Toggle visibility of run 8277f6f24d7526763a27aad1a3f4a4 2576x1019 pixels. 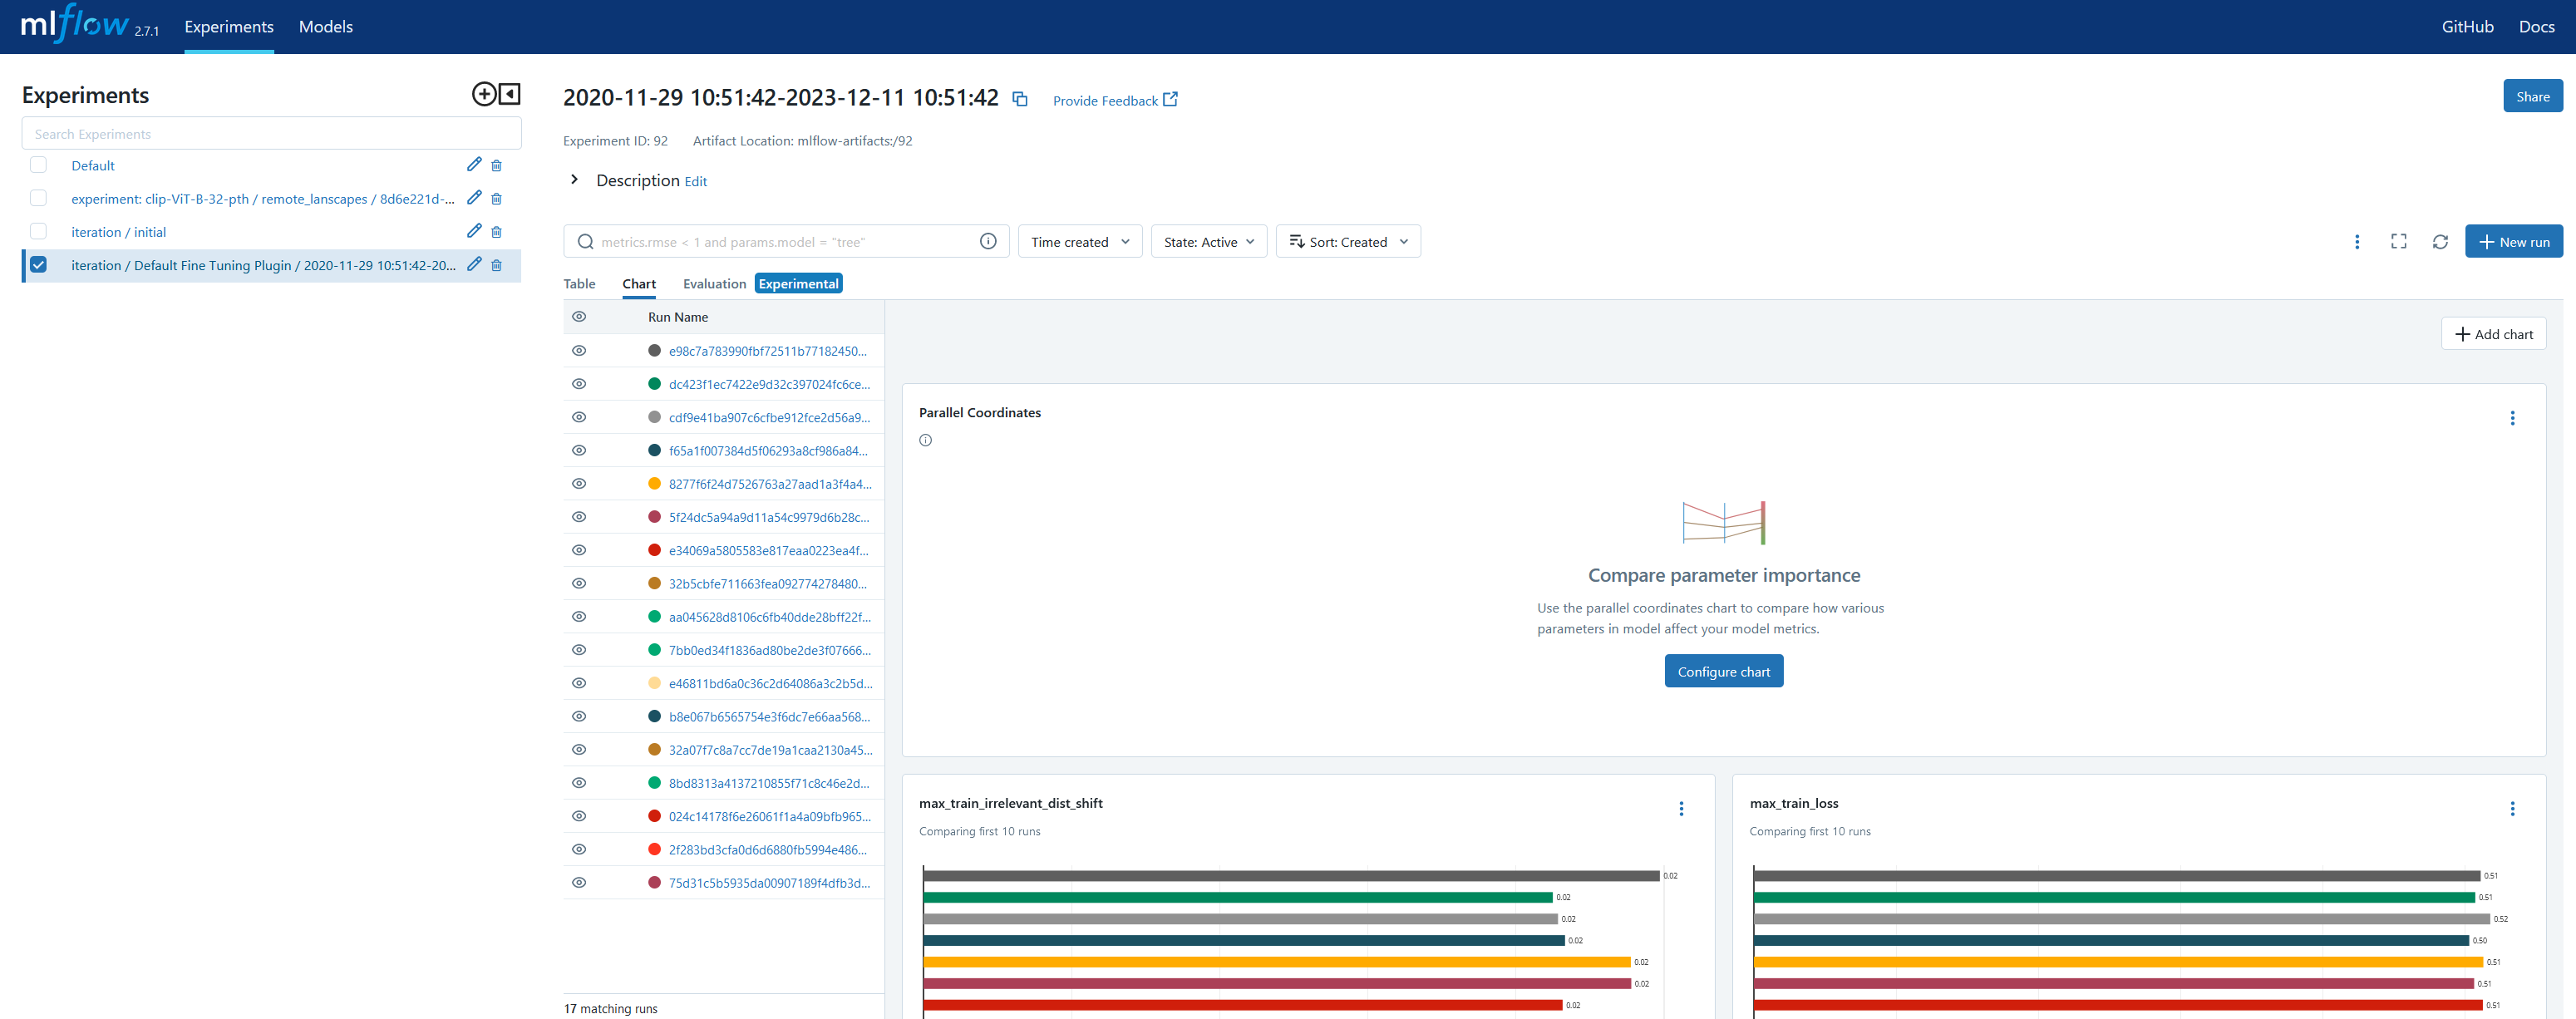579,484
